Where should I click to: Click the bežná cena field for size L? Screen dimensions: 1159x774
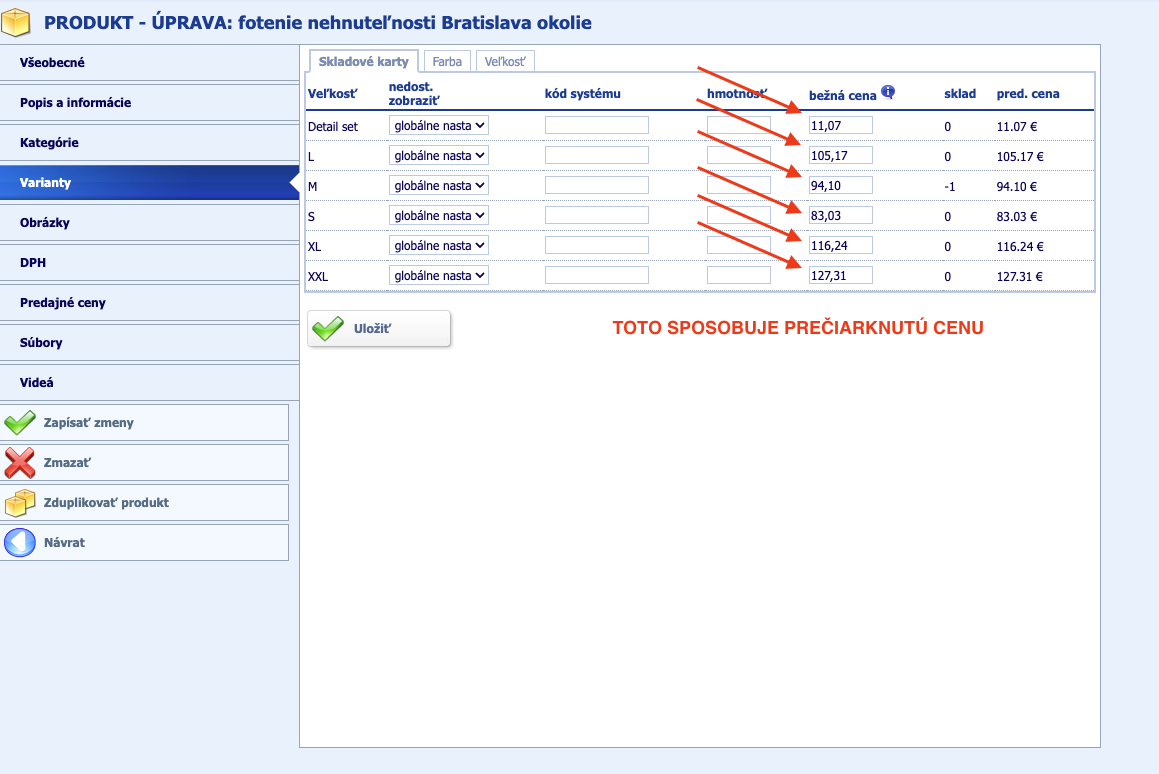[x=840, y=155]
